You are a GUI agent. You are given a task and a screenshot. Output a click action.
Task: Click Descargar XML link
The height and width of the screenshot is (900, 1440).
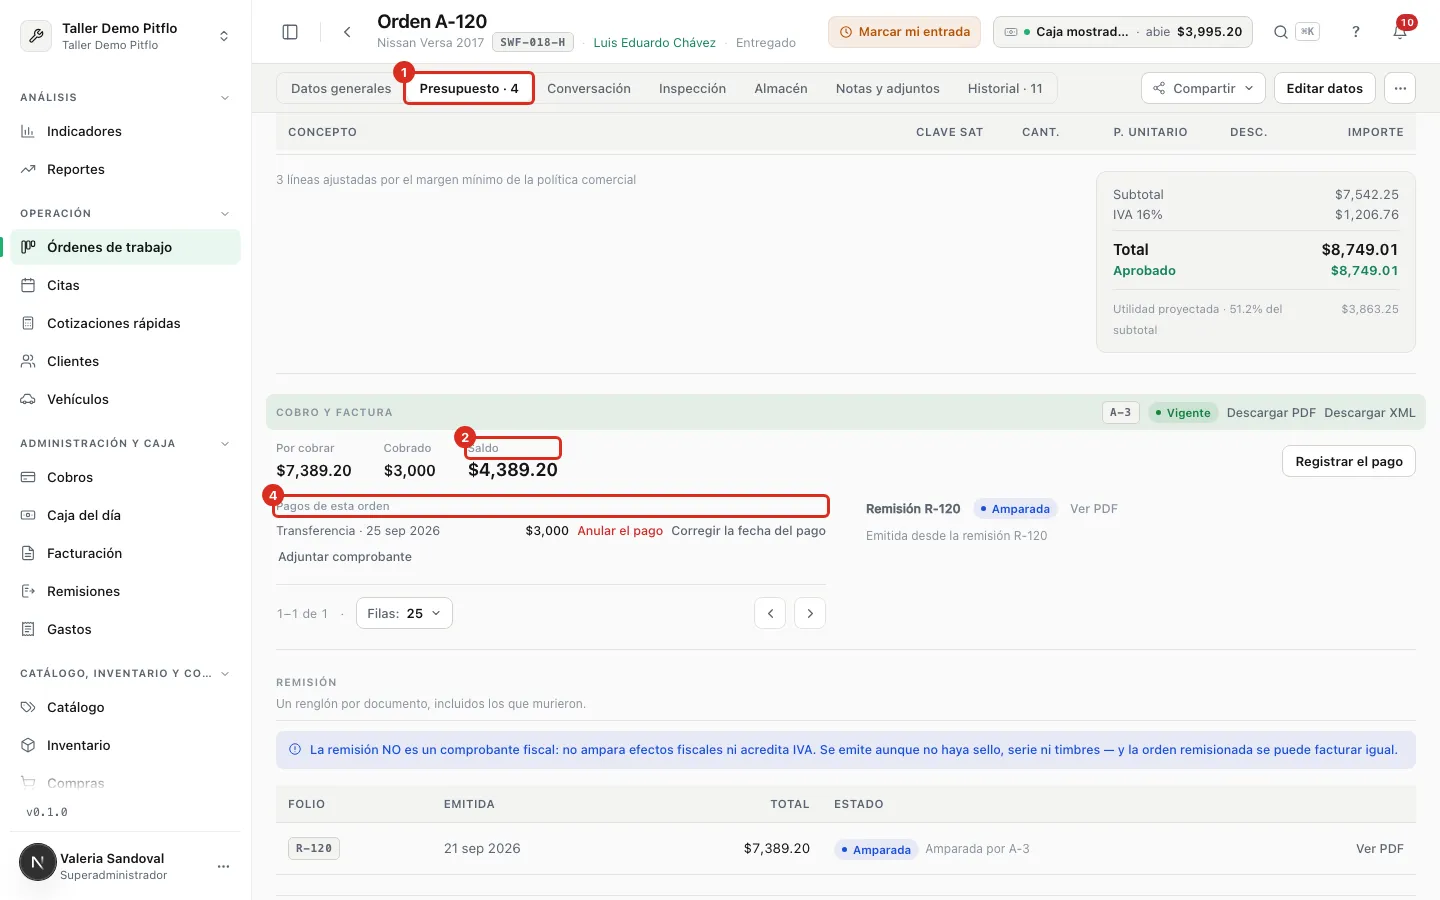coord(1370,413)
